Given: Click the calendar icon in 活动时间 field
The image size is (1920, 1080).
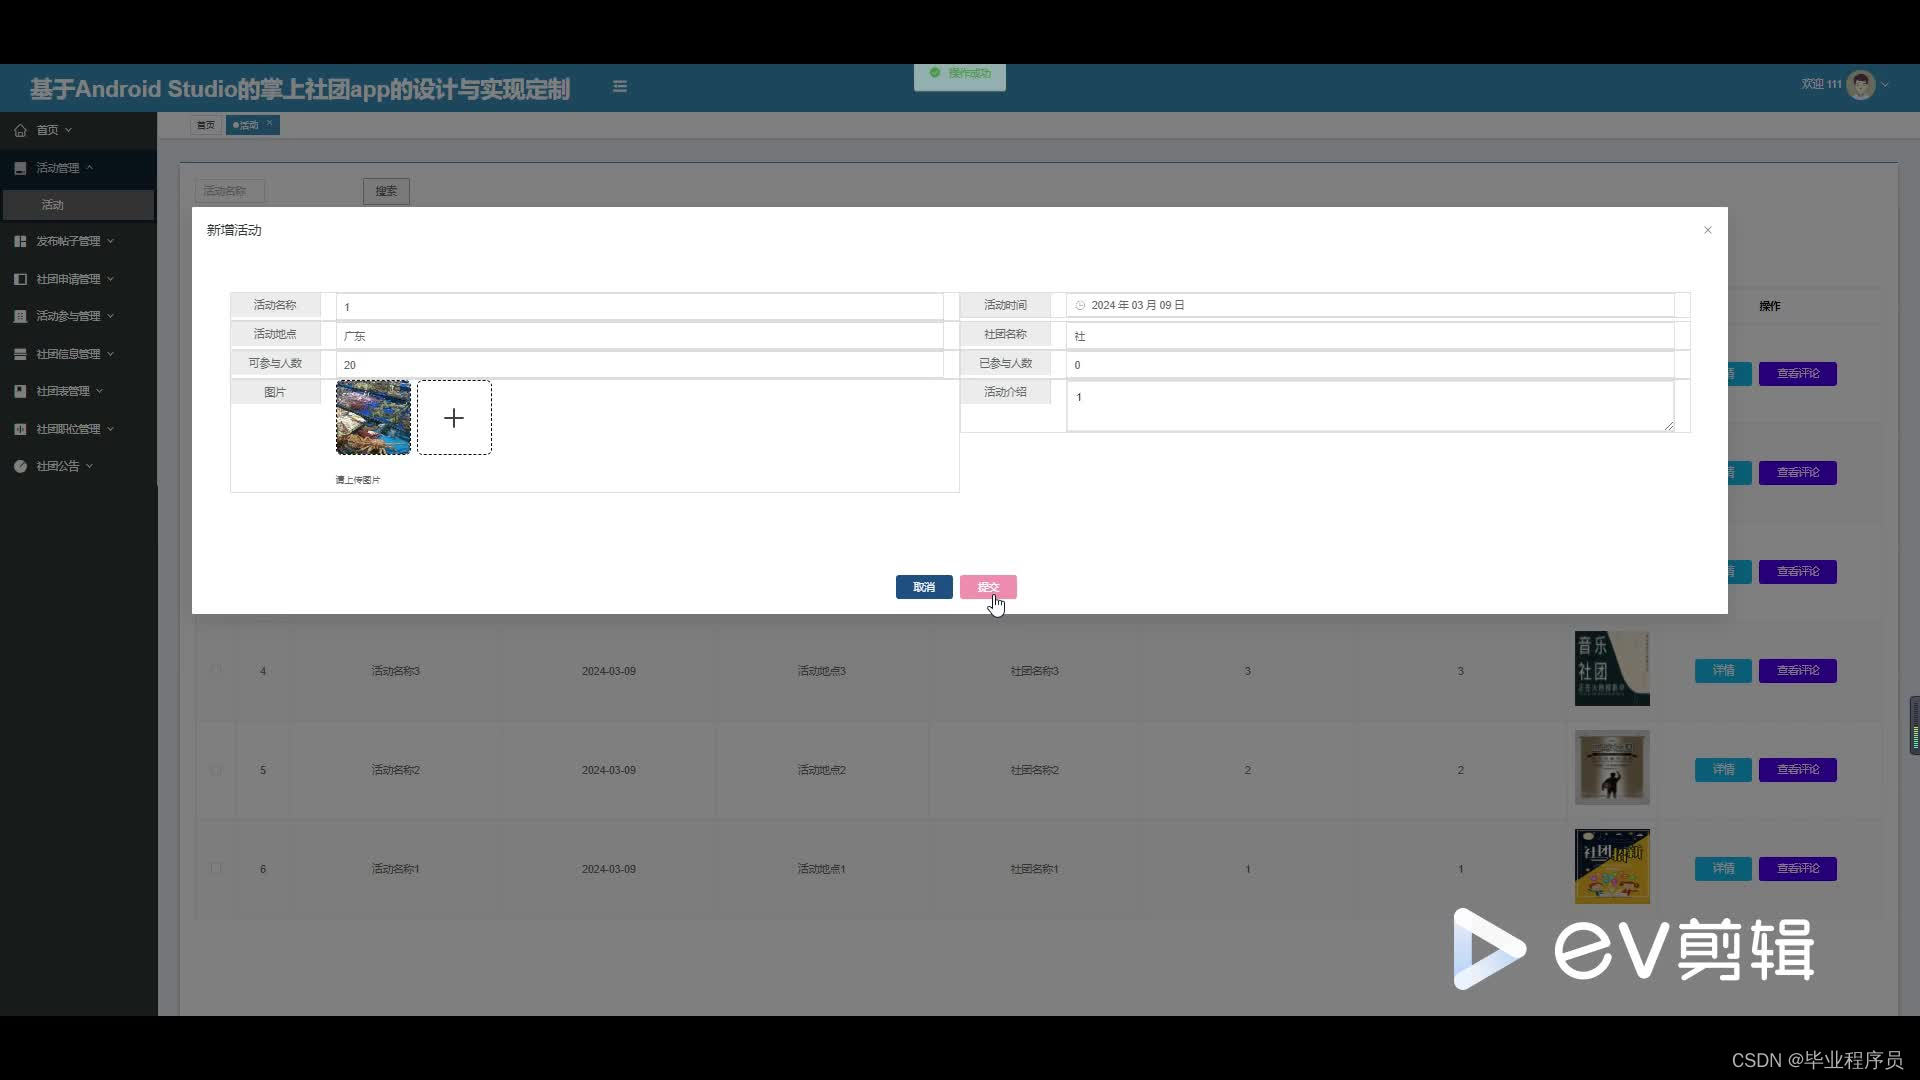Looking at the screenshot, I should coord(1080,306).
